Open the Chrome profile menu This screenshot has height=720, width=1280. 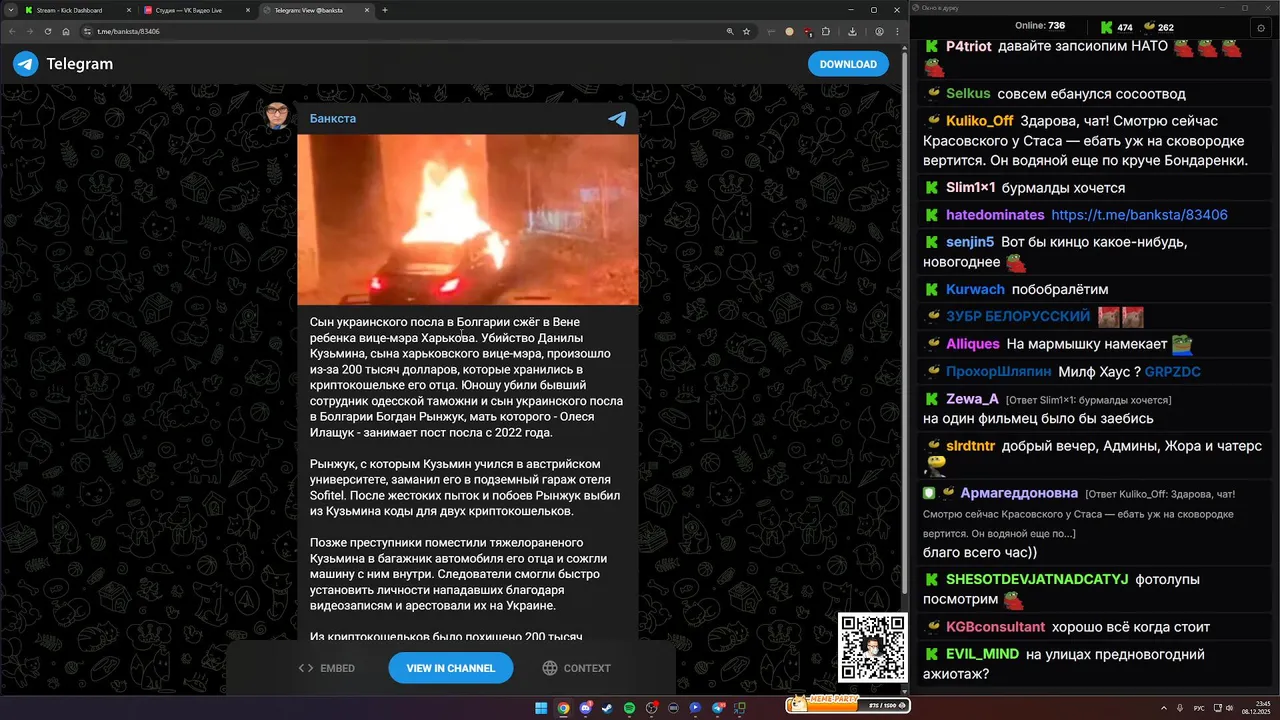(x=879, y=31)
